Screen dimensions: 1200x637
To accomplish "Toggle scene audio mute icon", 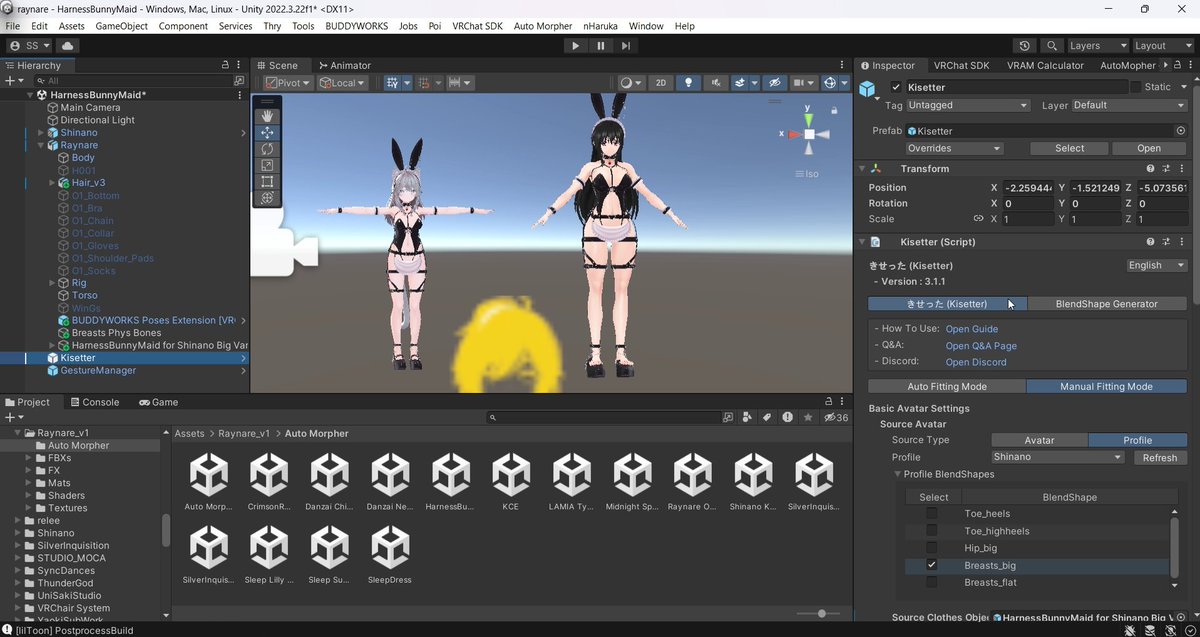I will pos(714,83).
